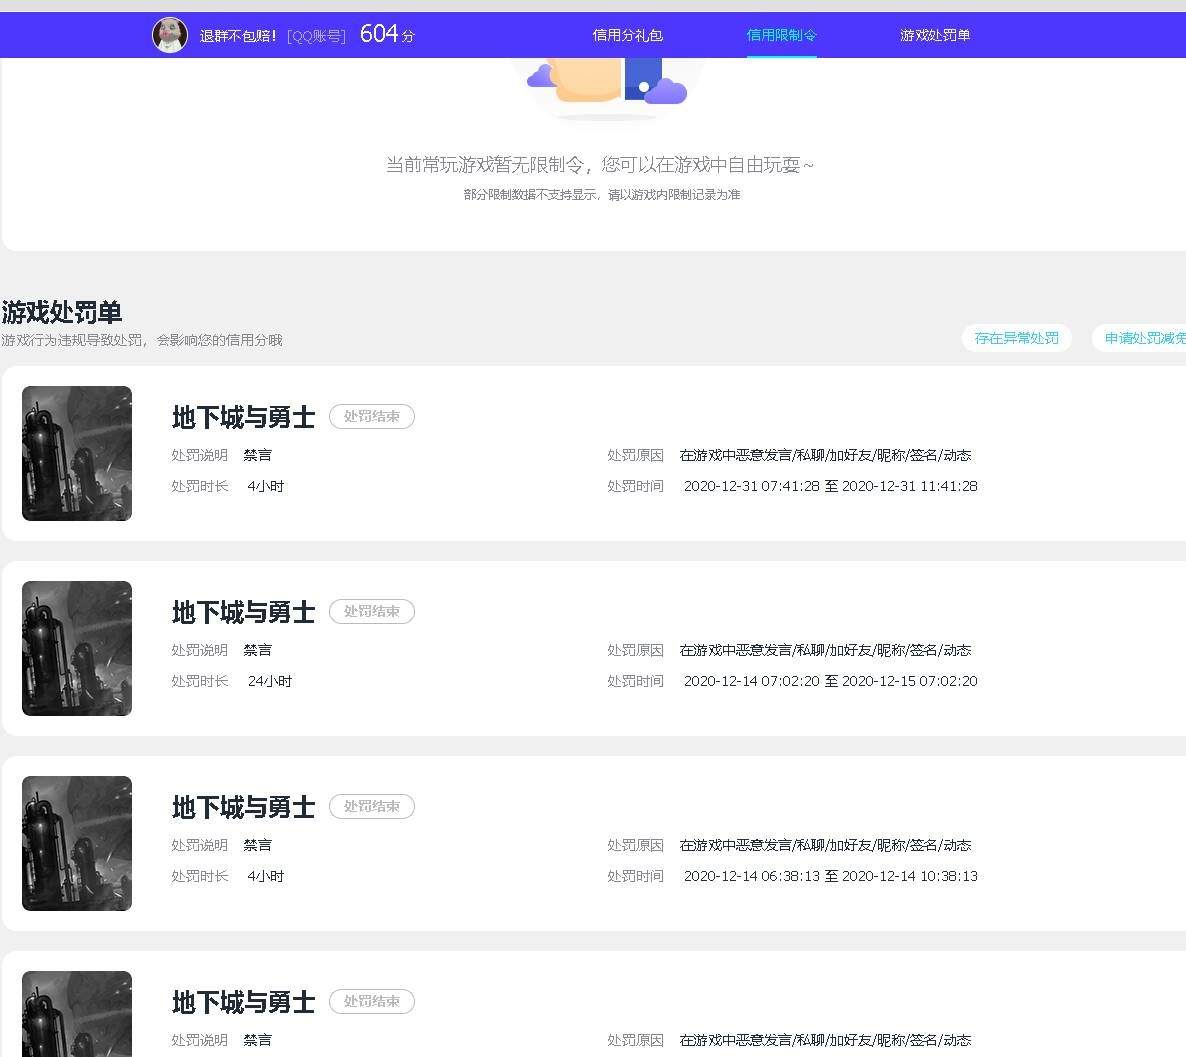This screenshot has width=1186, height=1057.
Task: Click the [QQ账号] label
Action: 316,36
